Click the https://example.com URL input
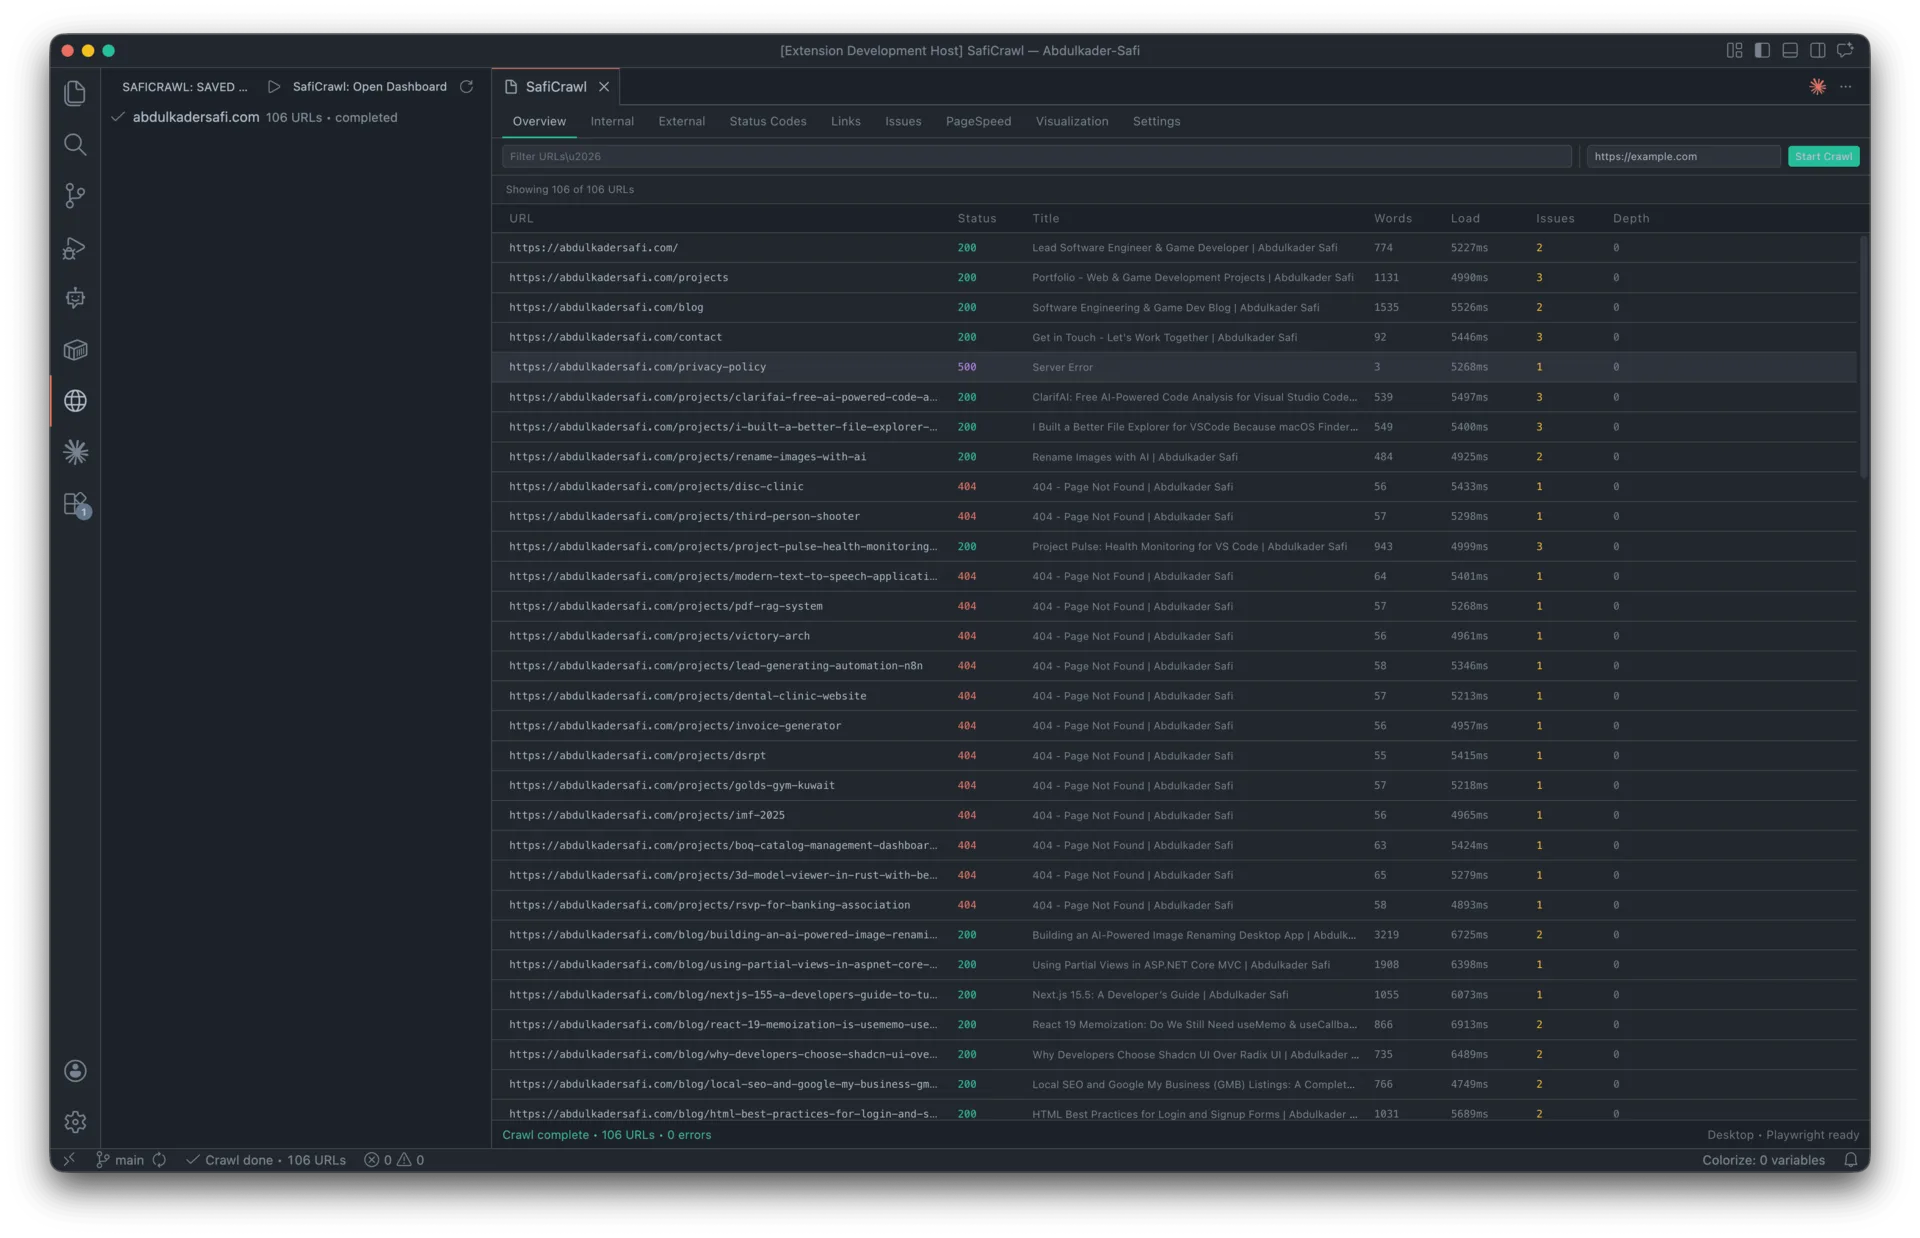 coord(1682,156)
